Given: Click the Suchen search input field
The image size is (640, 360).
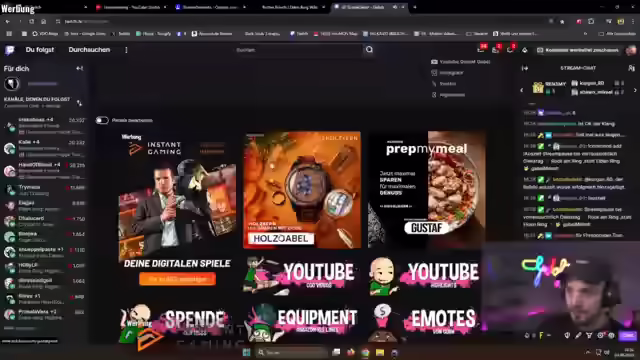Looking at the screenshot, I should [299, 50].
